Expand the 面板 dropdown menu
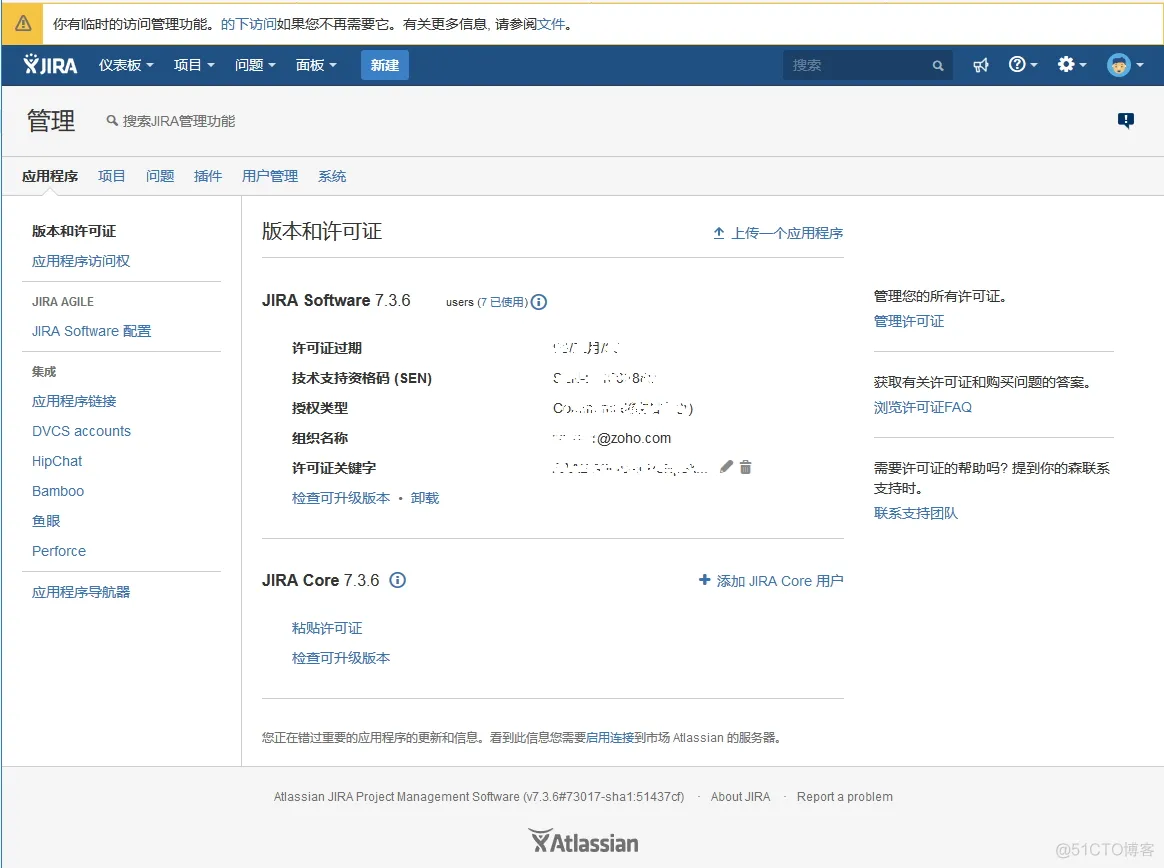This screenshot has height=868, width=1164. (x=315, y=65)
